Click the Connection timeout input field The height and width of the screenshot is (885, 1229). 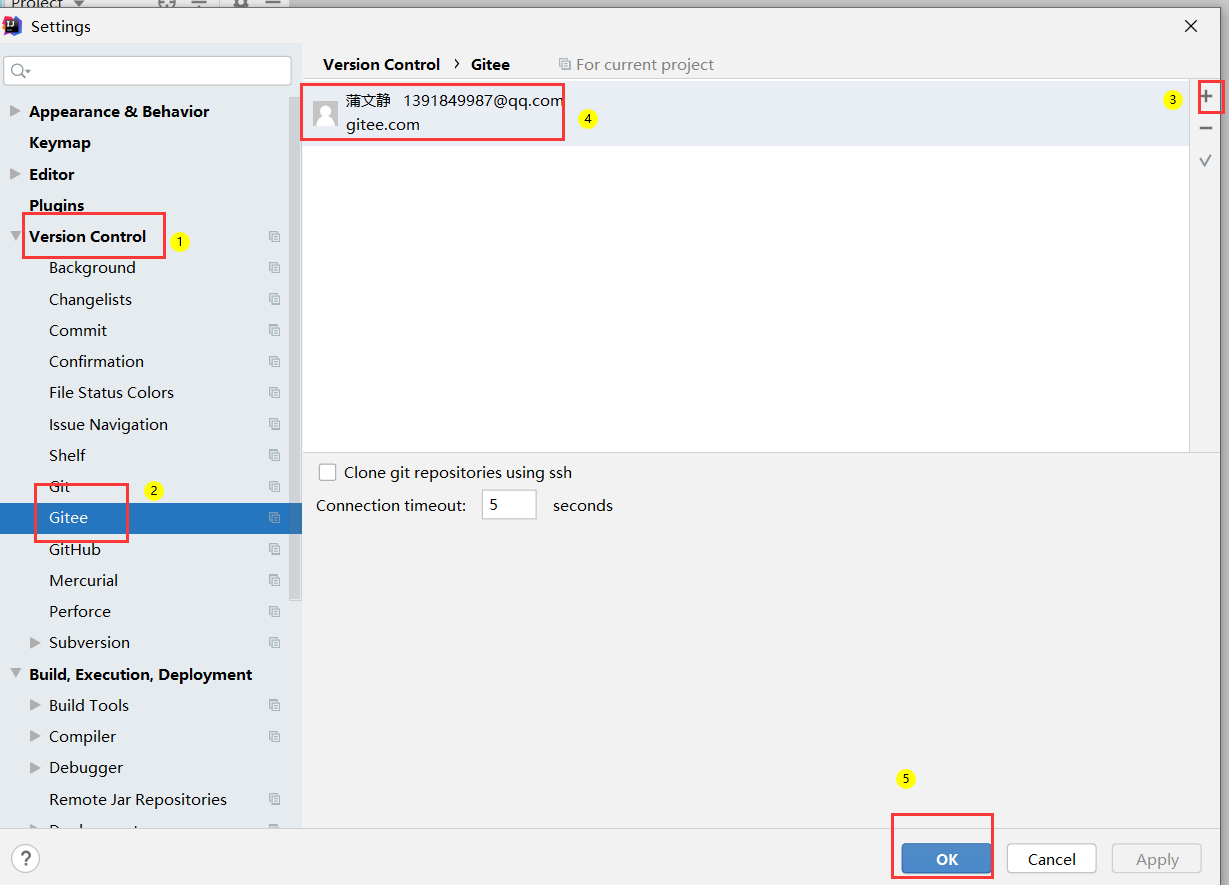[509, 505]
